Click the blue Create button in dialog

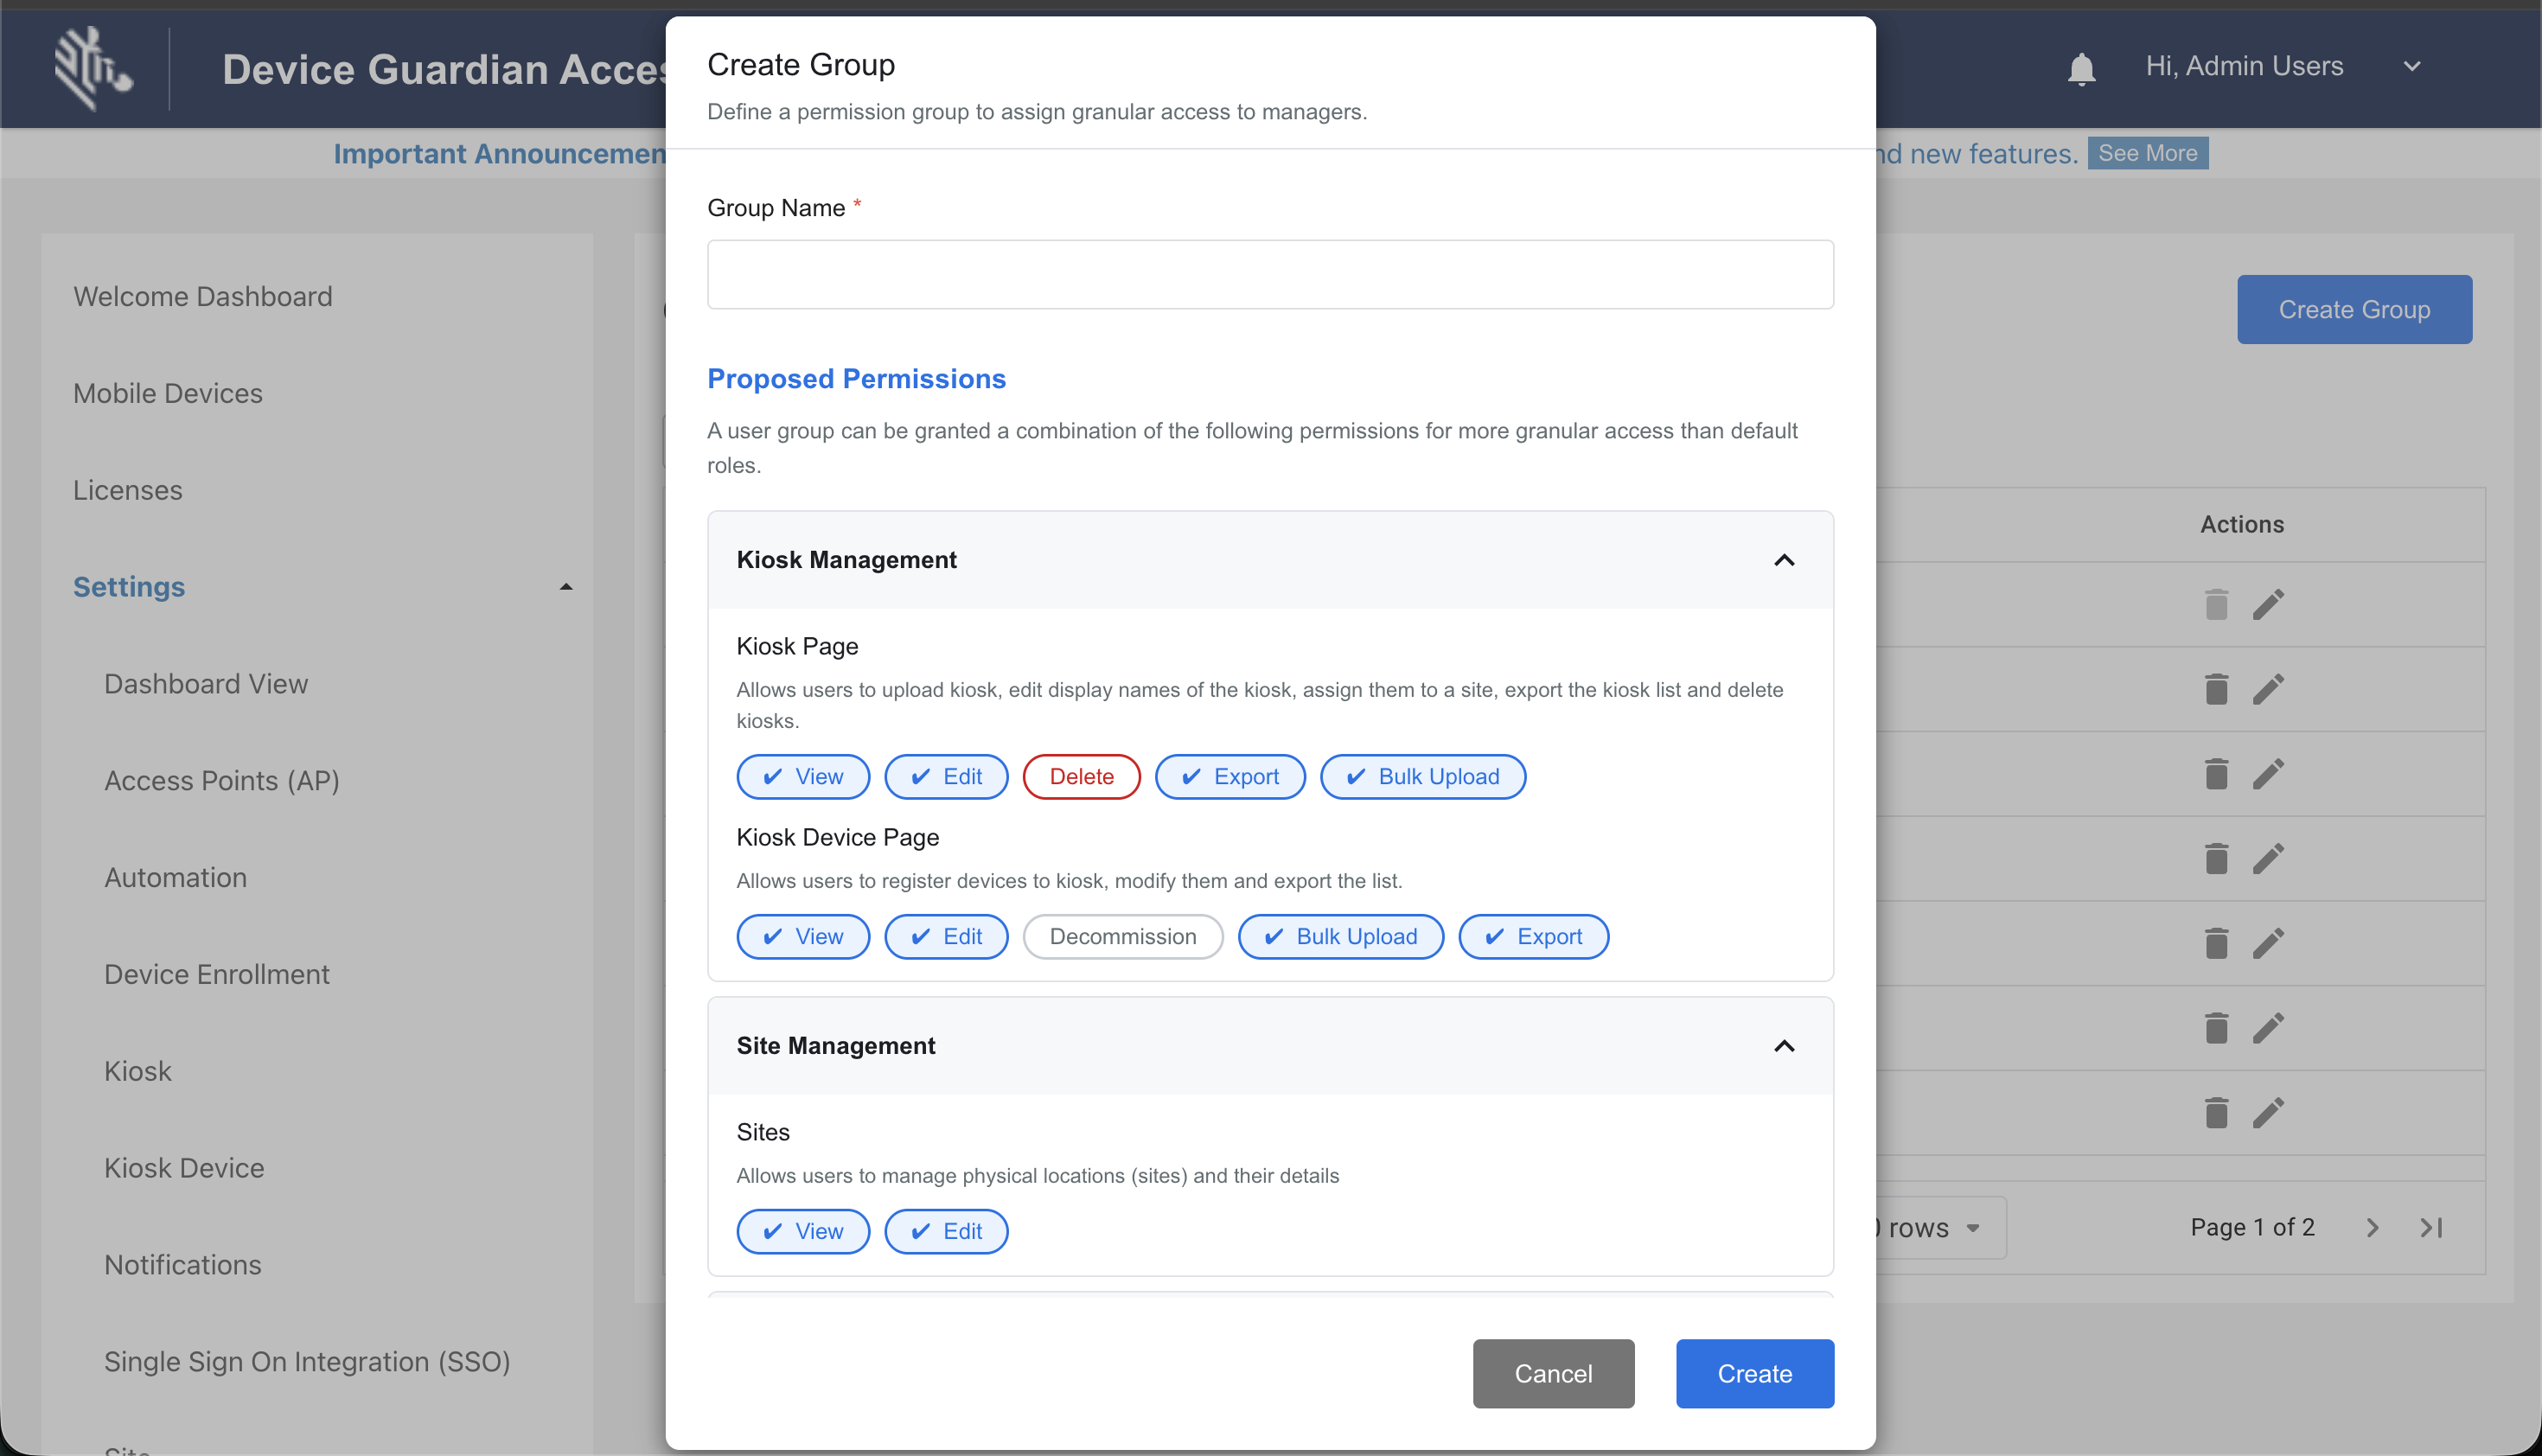(x=1755, y=1373)
